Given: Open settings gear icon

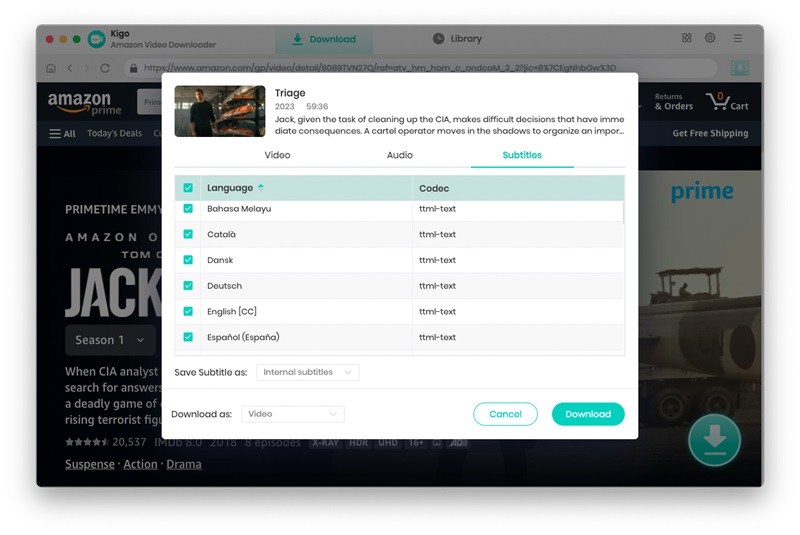Looking at the screenshot, I should (x=710, y=38).
